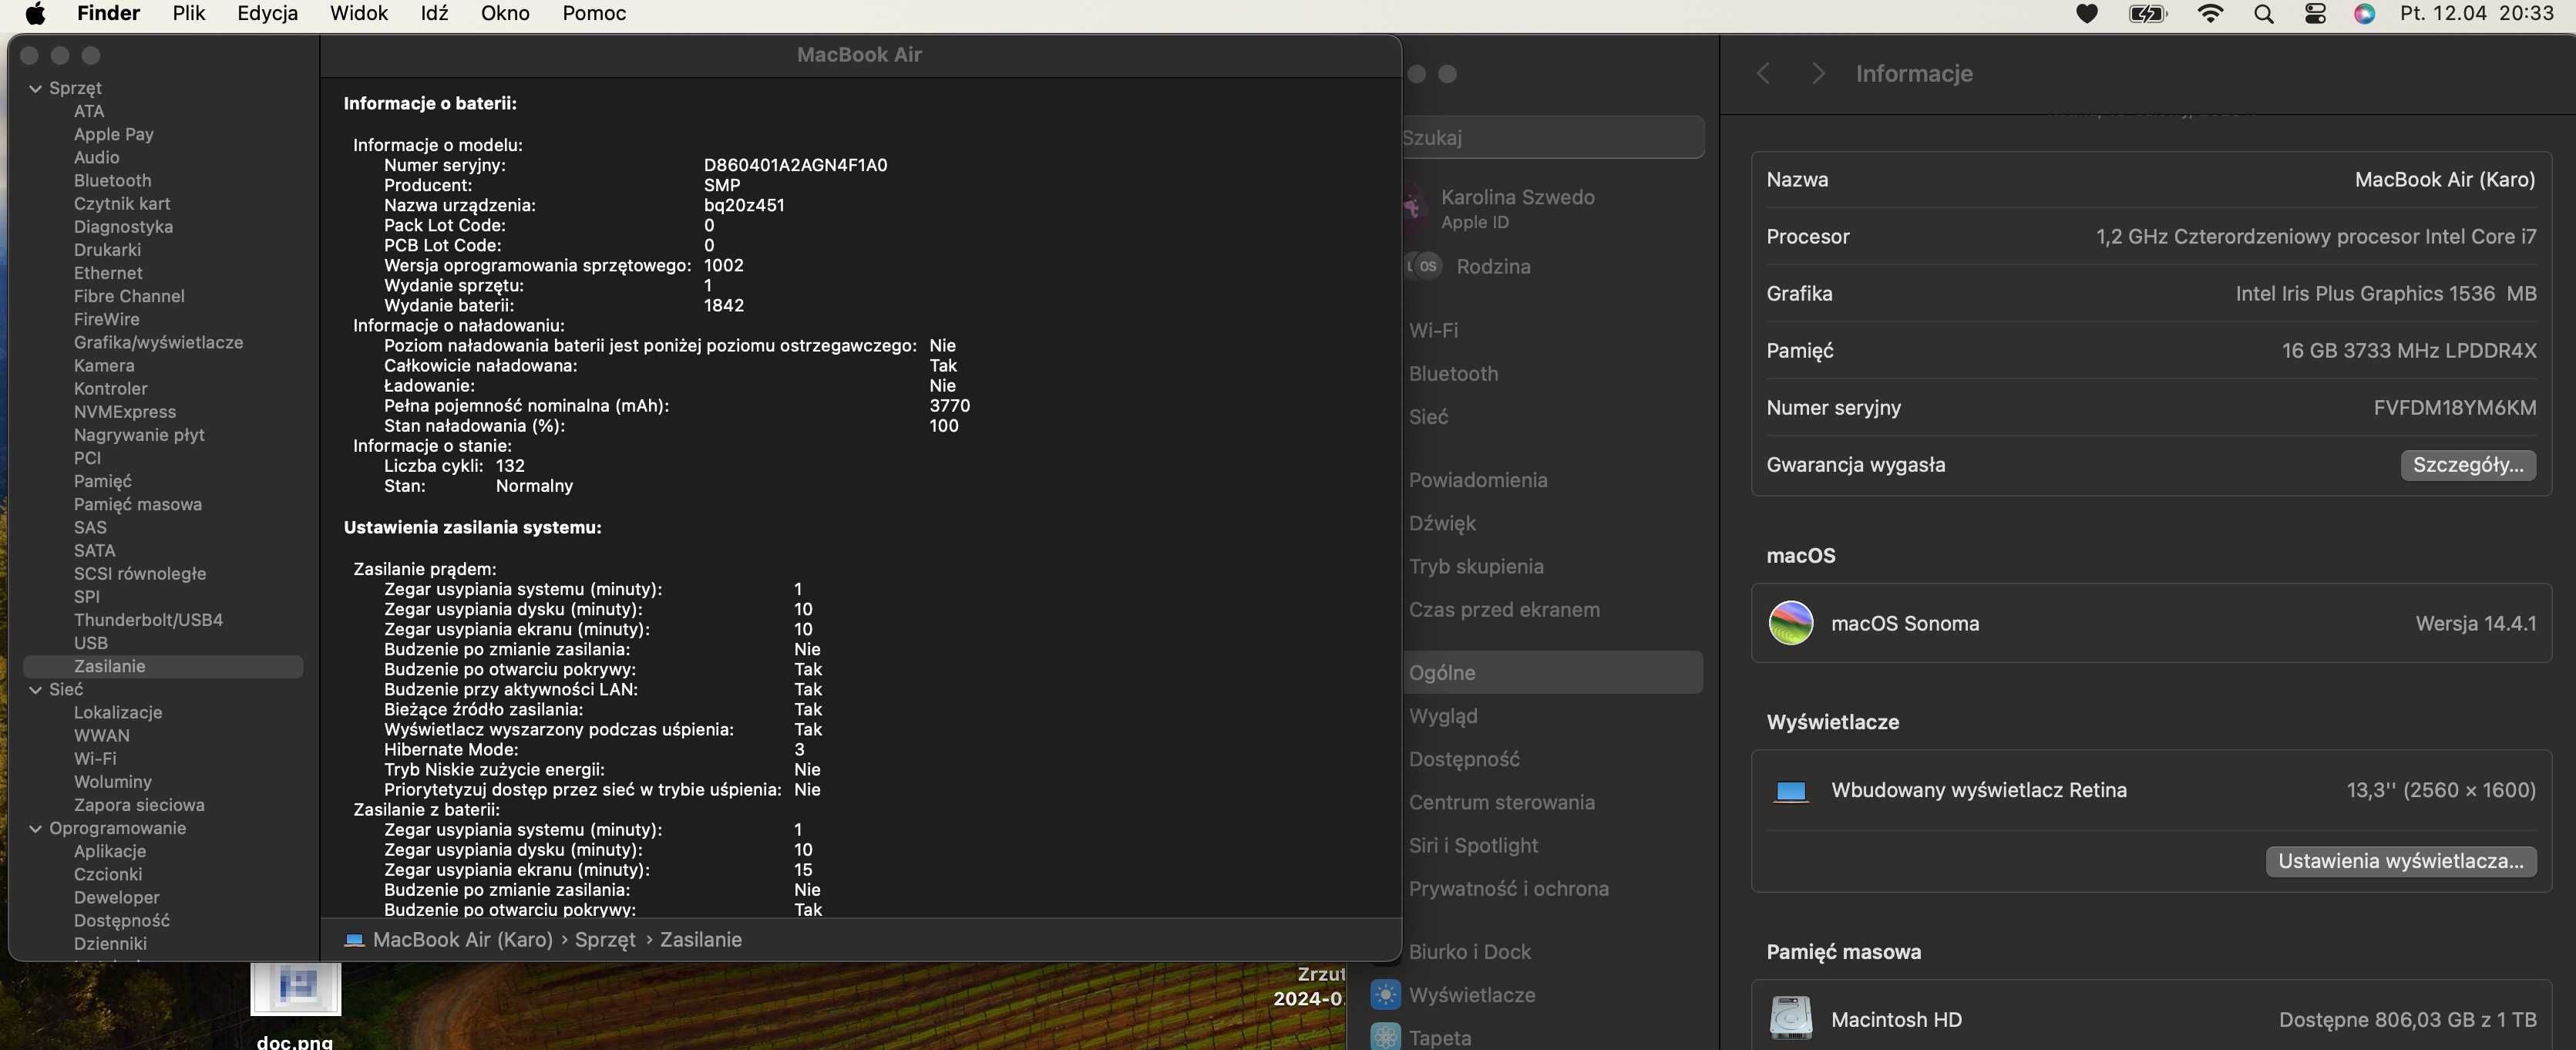Screen dimensions: 2576x1050
Task: Collapse the Oprogramowanie tree section
Action: (x=36, y=828)
